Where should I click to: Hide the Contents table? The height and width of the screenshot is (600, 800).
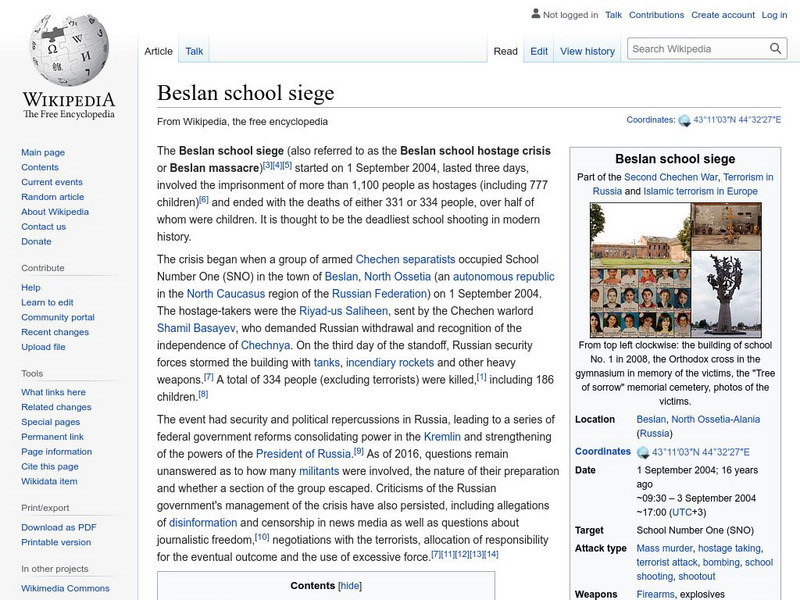click(x=350, y=586)
